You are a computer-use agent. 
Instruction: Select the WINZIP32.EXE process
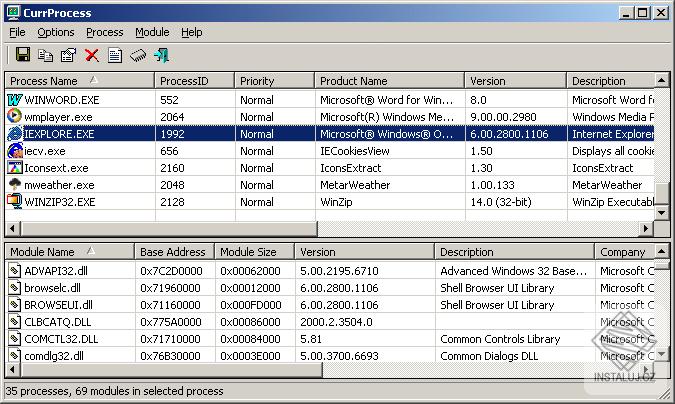(330, 202)
